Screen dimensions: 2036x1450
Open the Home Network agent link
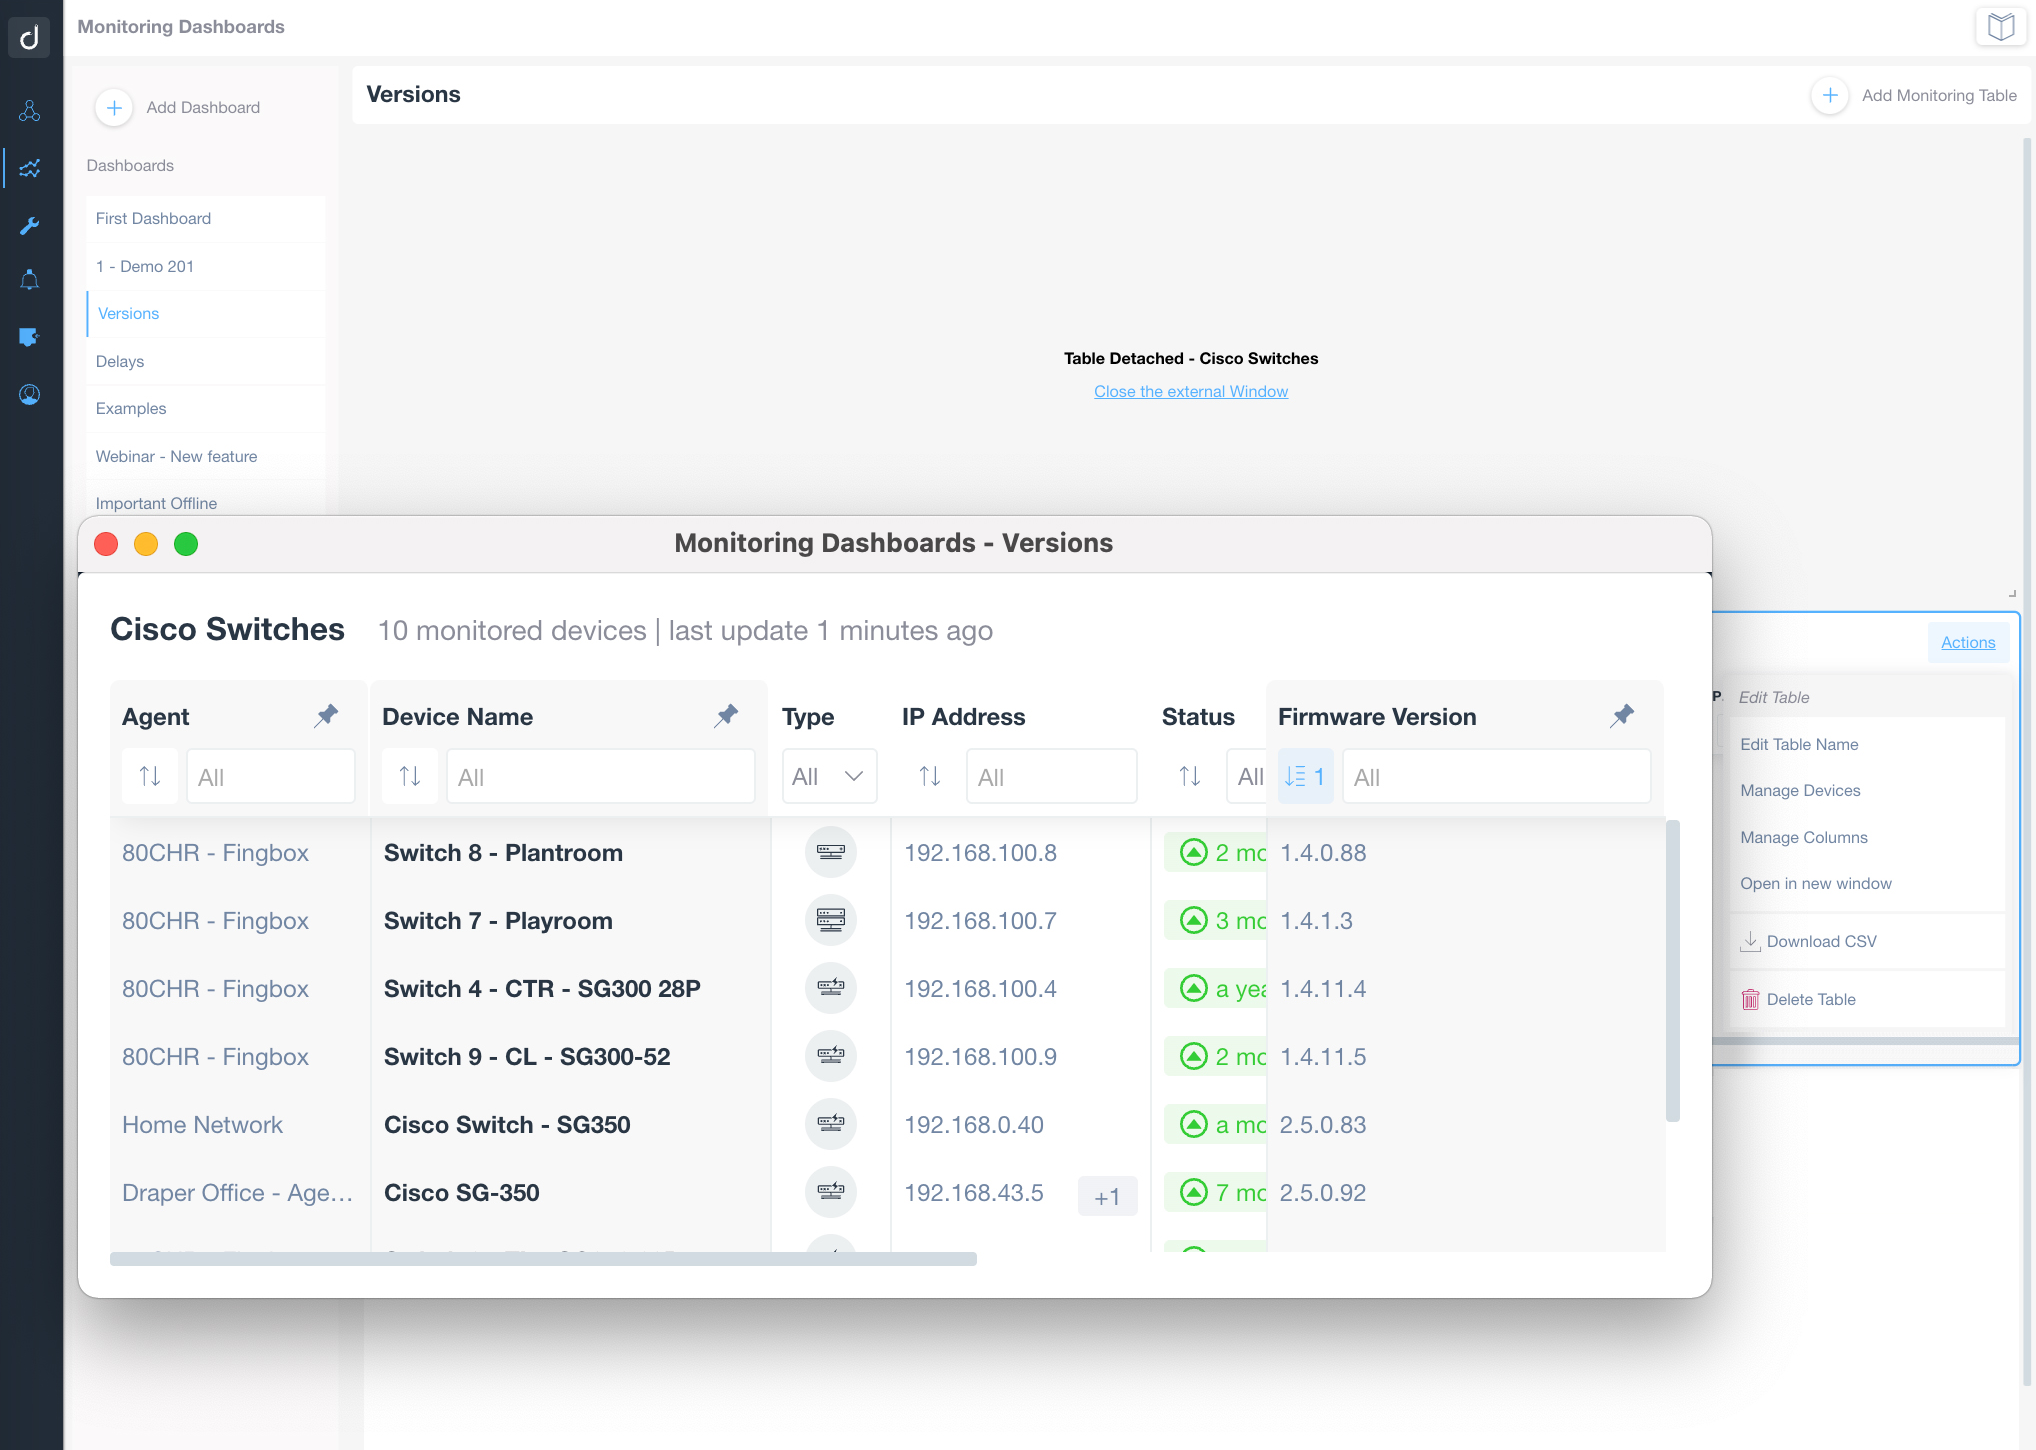coord(202,1124)
